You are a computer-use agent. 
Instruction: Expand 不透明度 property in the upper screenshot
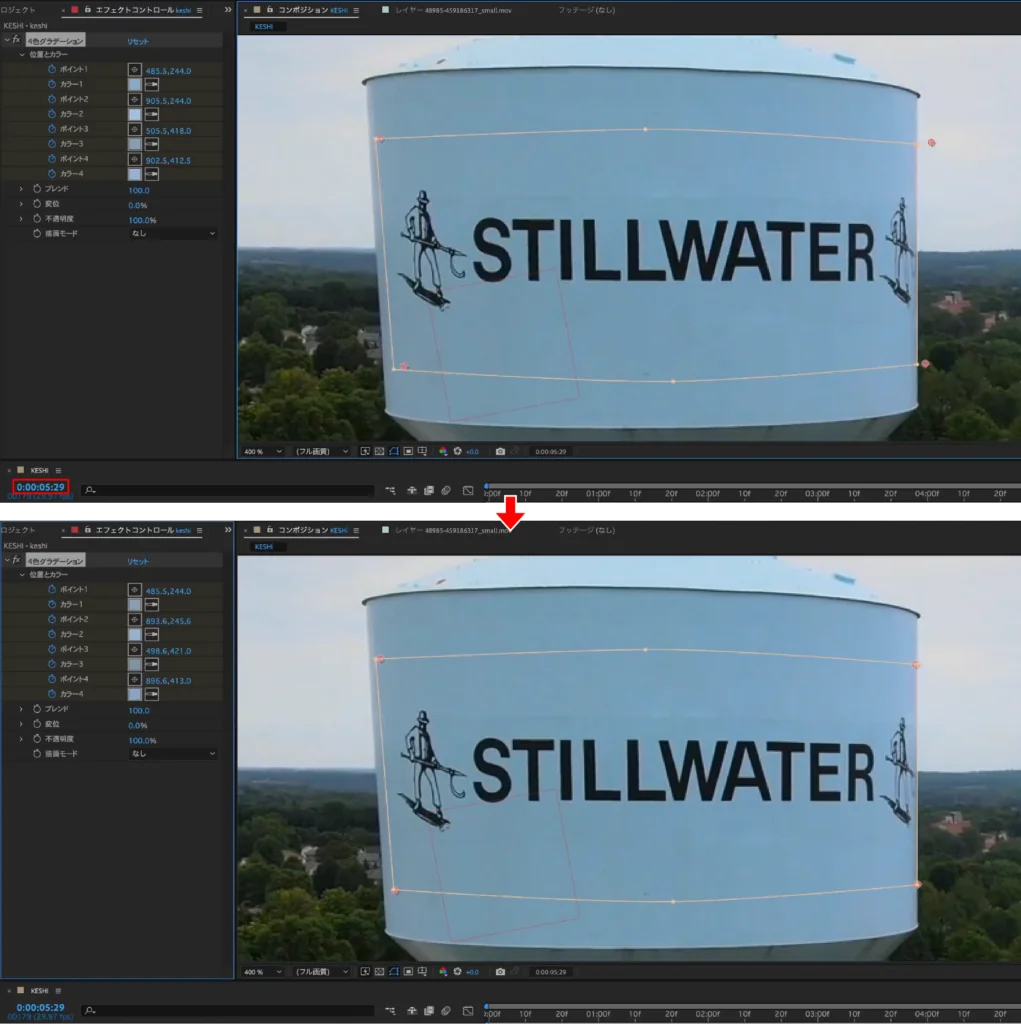coord(22,219)
